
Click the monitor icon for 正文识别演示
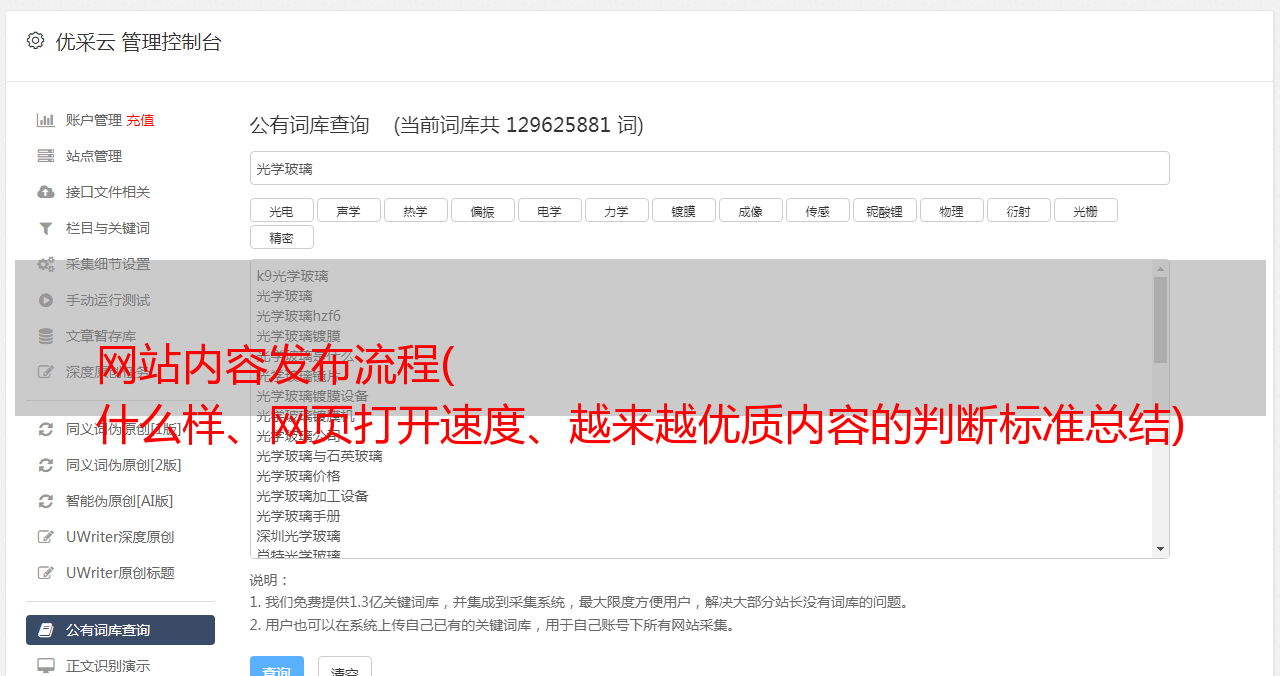[45, 666]
